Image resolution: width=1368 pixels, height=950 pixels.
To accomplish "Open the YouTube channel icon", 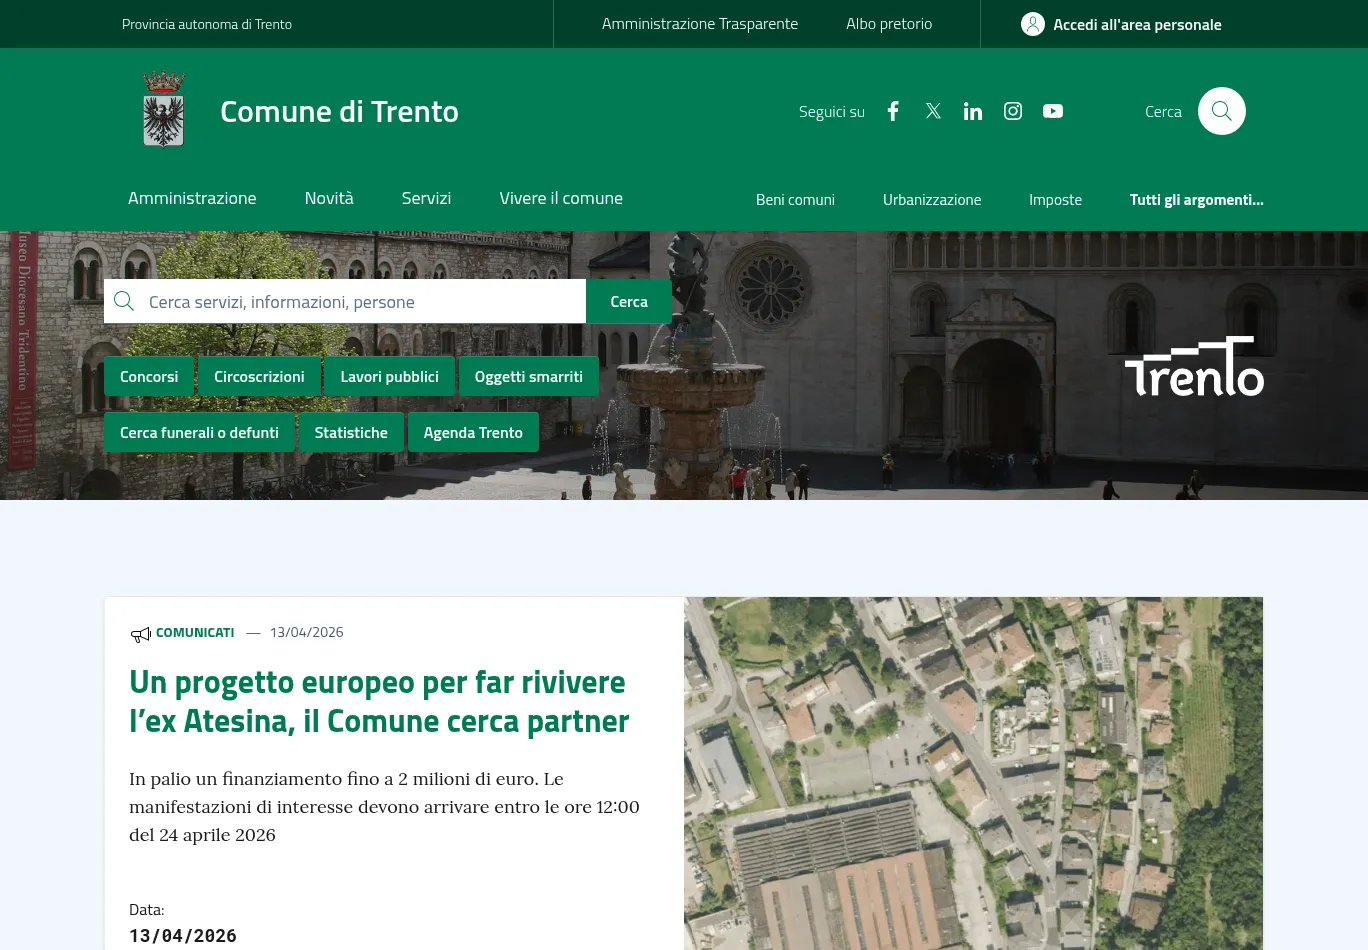I will (1053, 111).
